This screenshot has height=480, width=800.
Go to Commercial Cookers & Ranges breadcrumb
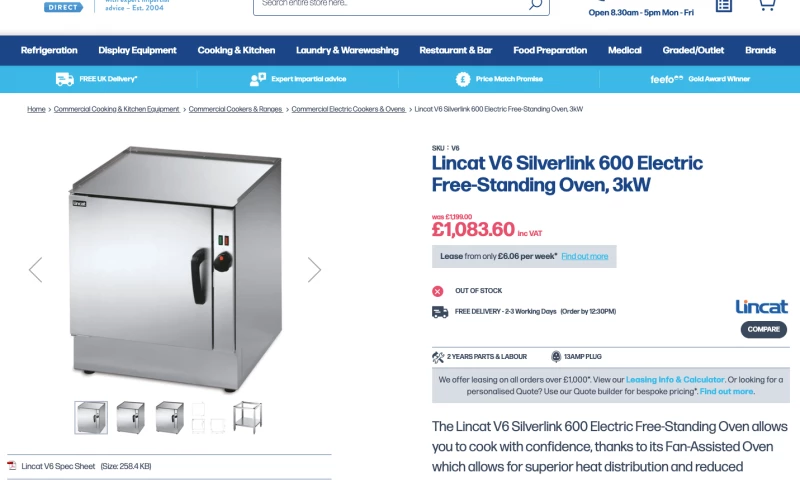pyautogui.click(x=235, y=109)
